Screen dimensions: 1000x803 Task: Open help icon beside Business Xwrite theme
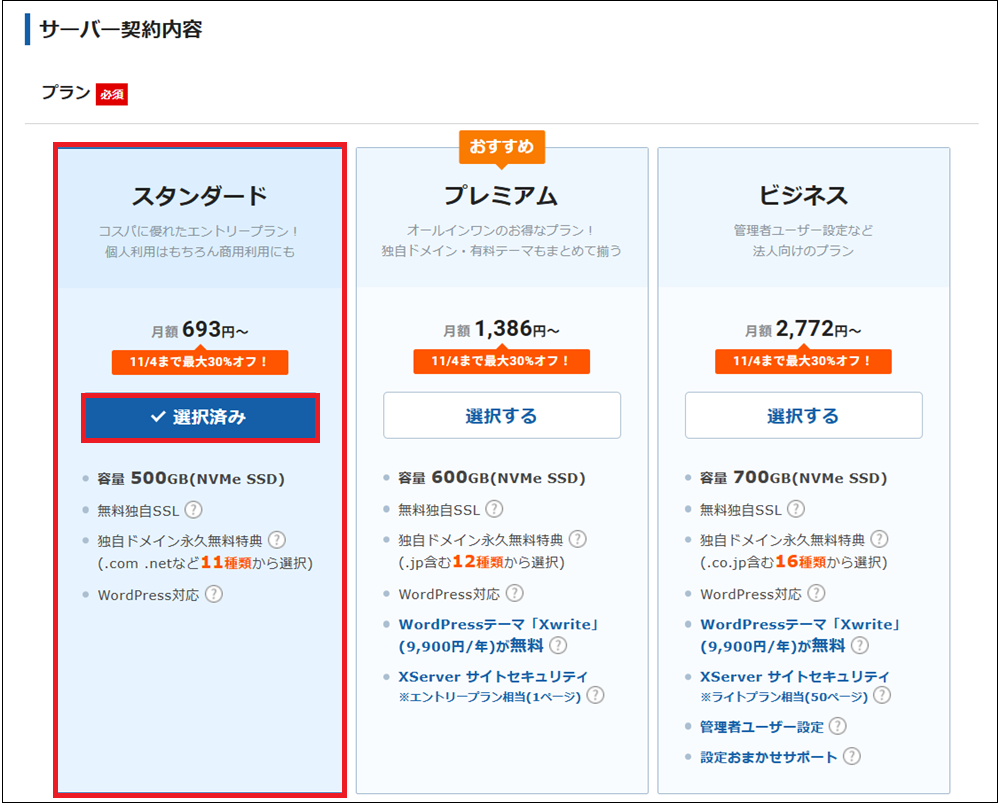(x=860, y=645)
